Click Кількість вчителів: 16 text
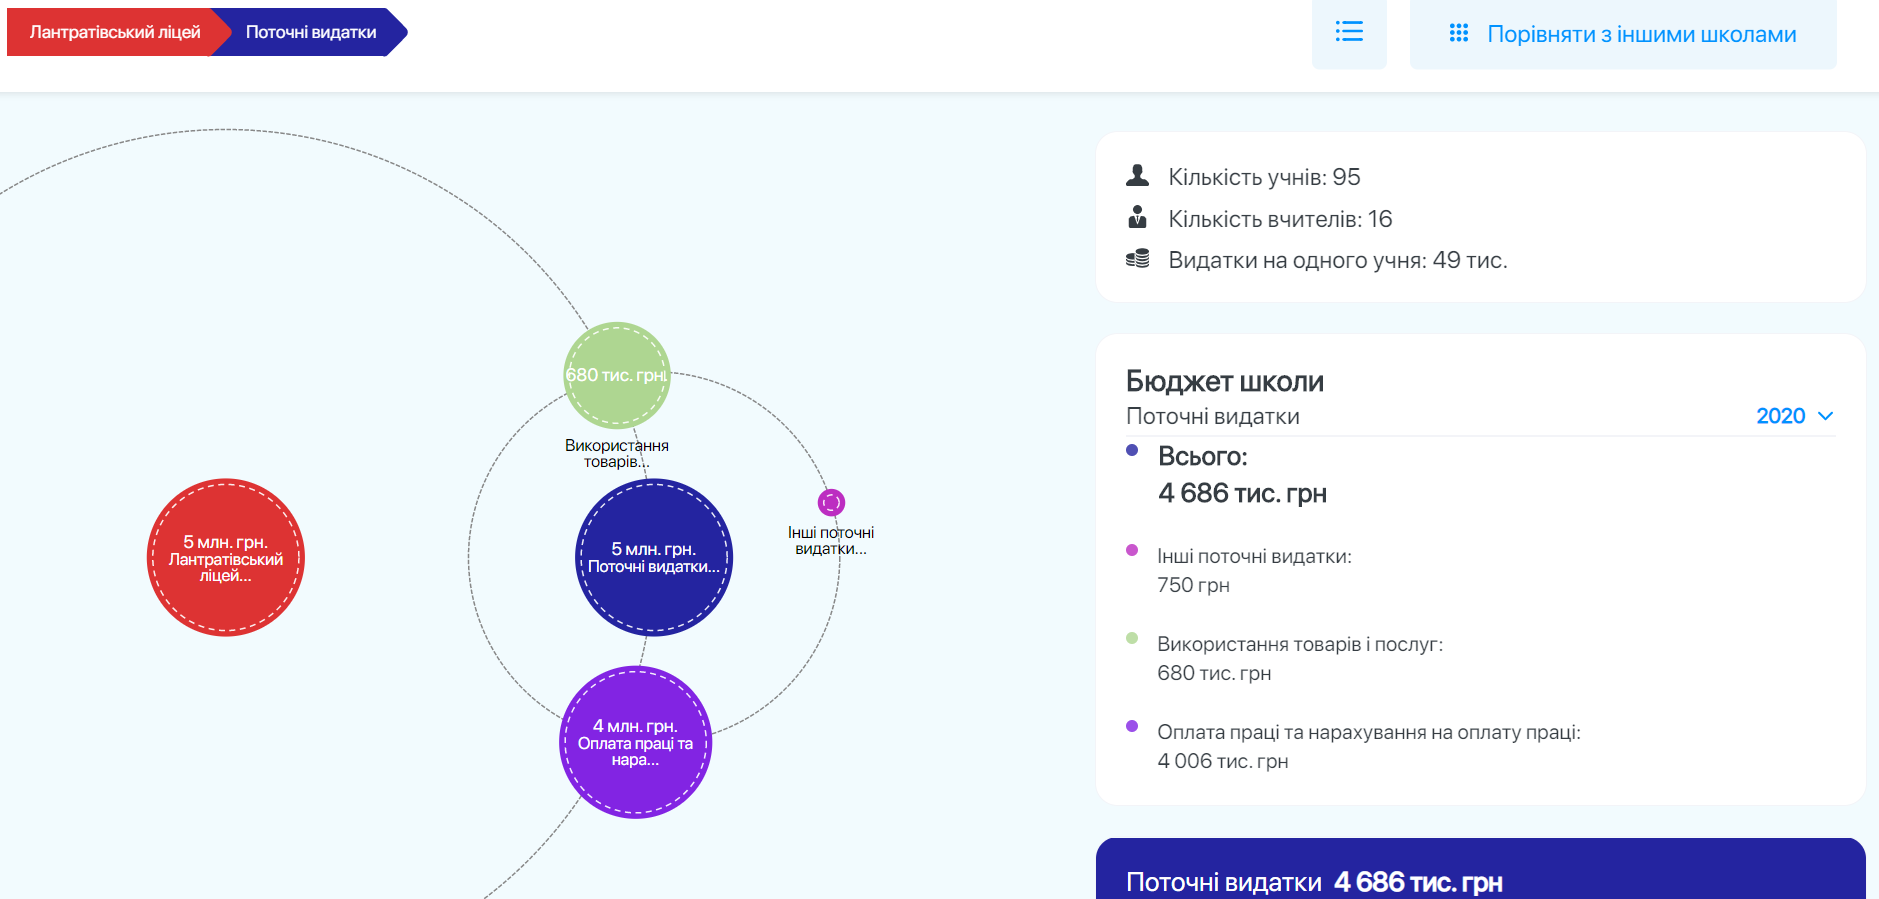Viewport: 1879px width, 899px height. pyautogui.click(x=1280, y=219)
